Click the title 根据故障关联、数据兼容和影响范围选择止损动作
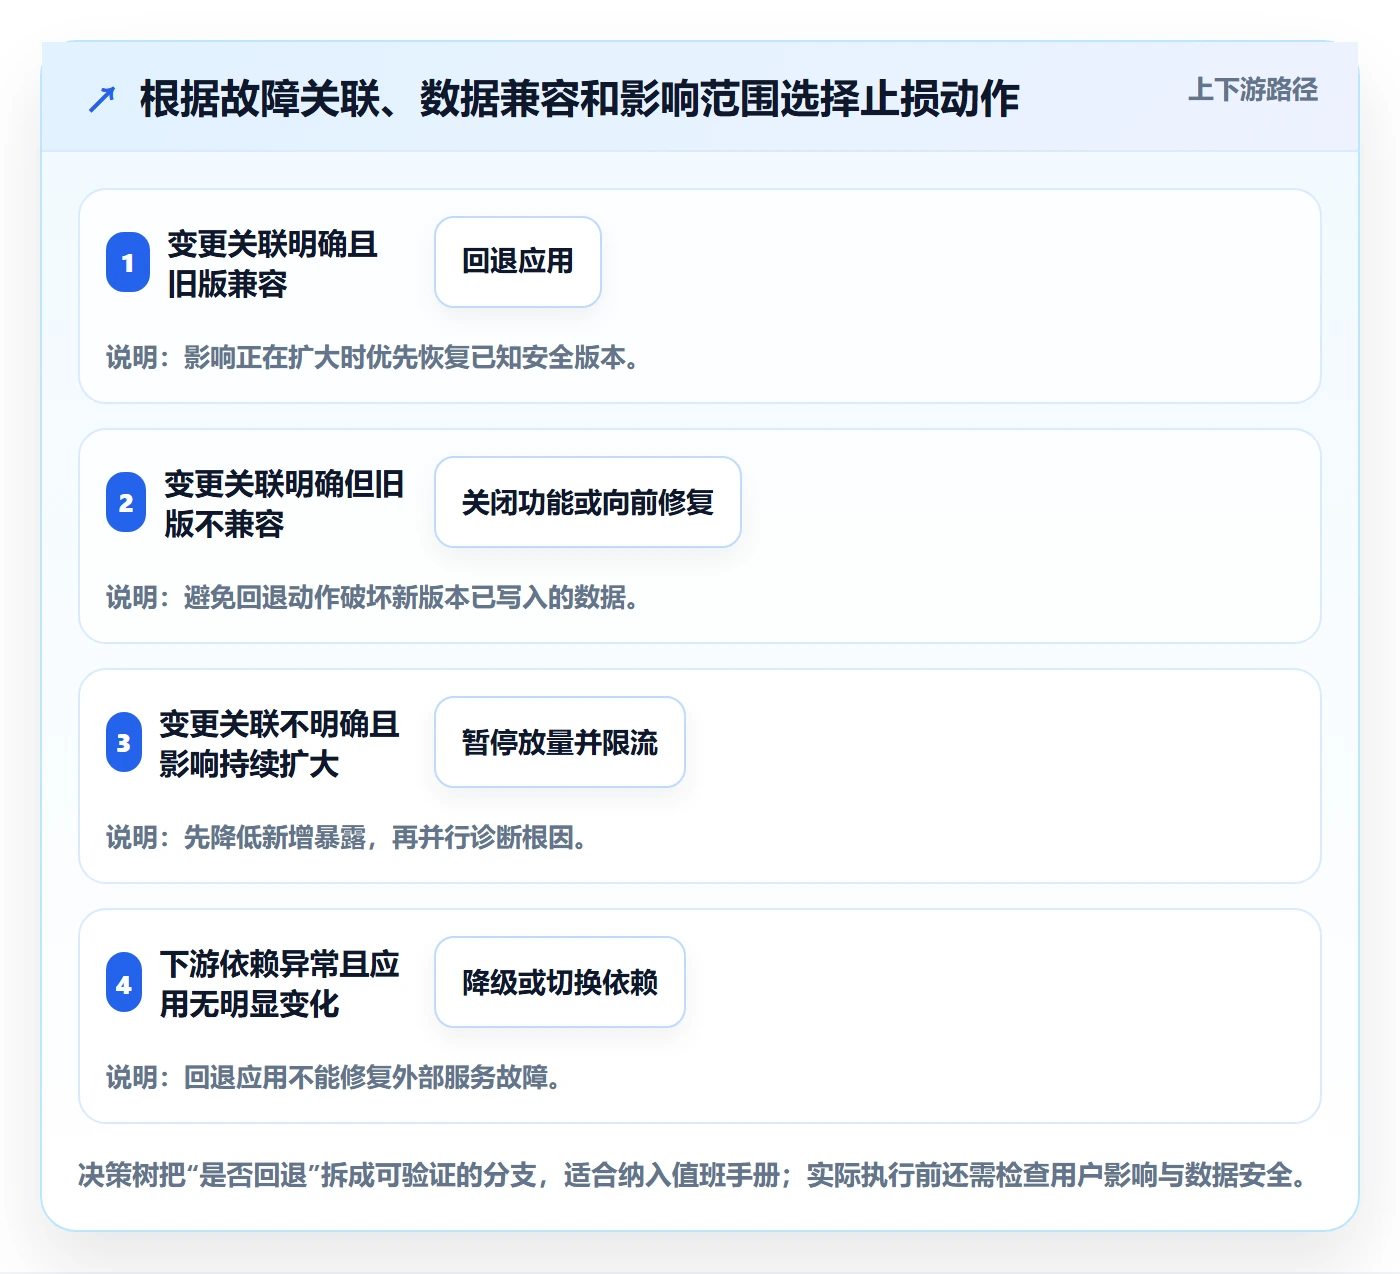Screen dimensions: 1400x1274 tap(579, 99)
